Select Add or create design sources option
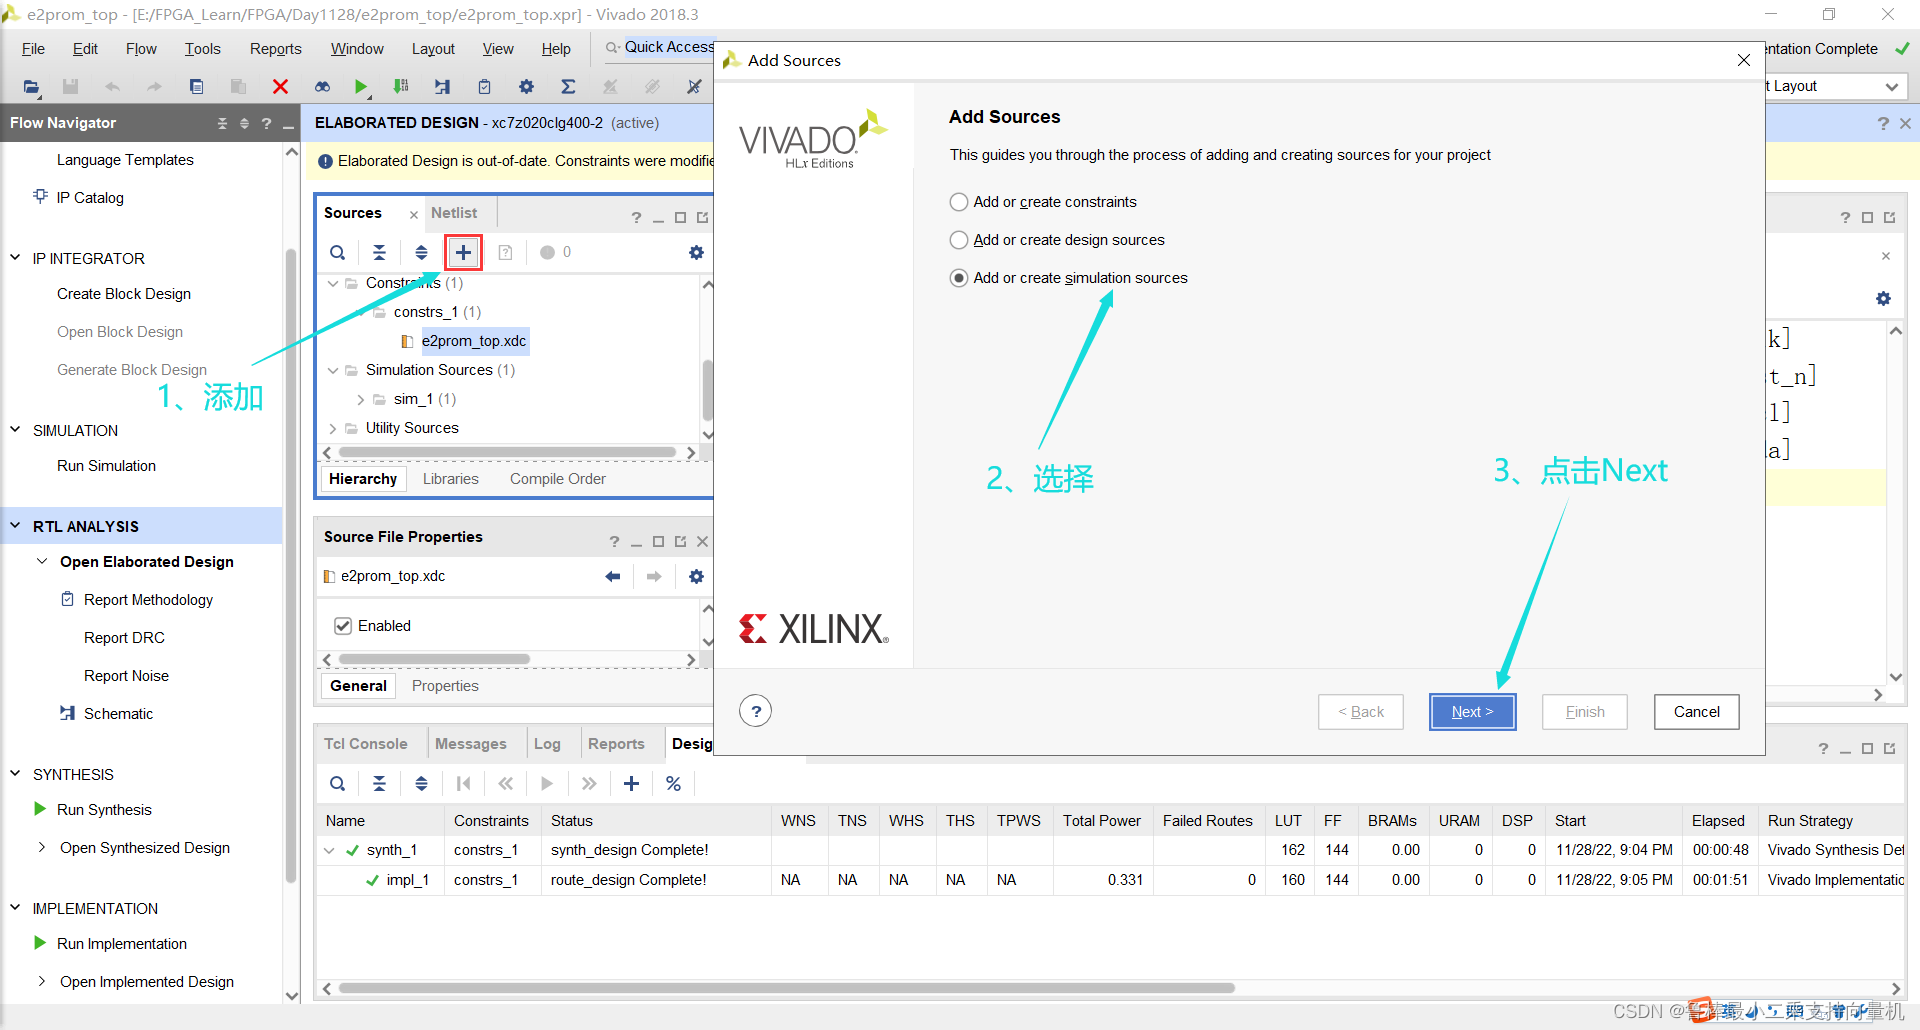The height and width of the screenshot is (1030, 1920). [958, 240]
